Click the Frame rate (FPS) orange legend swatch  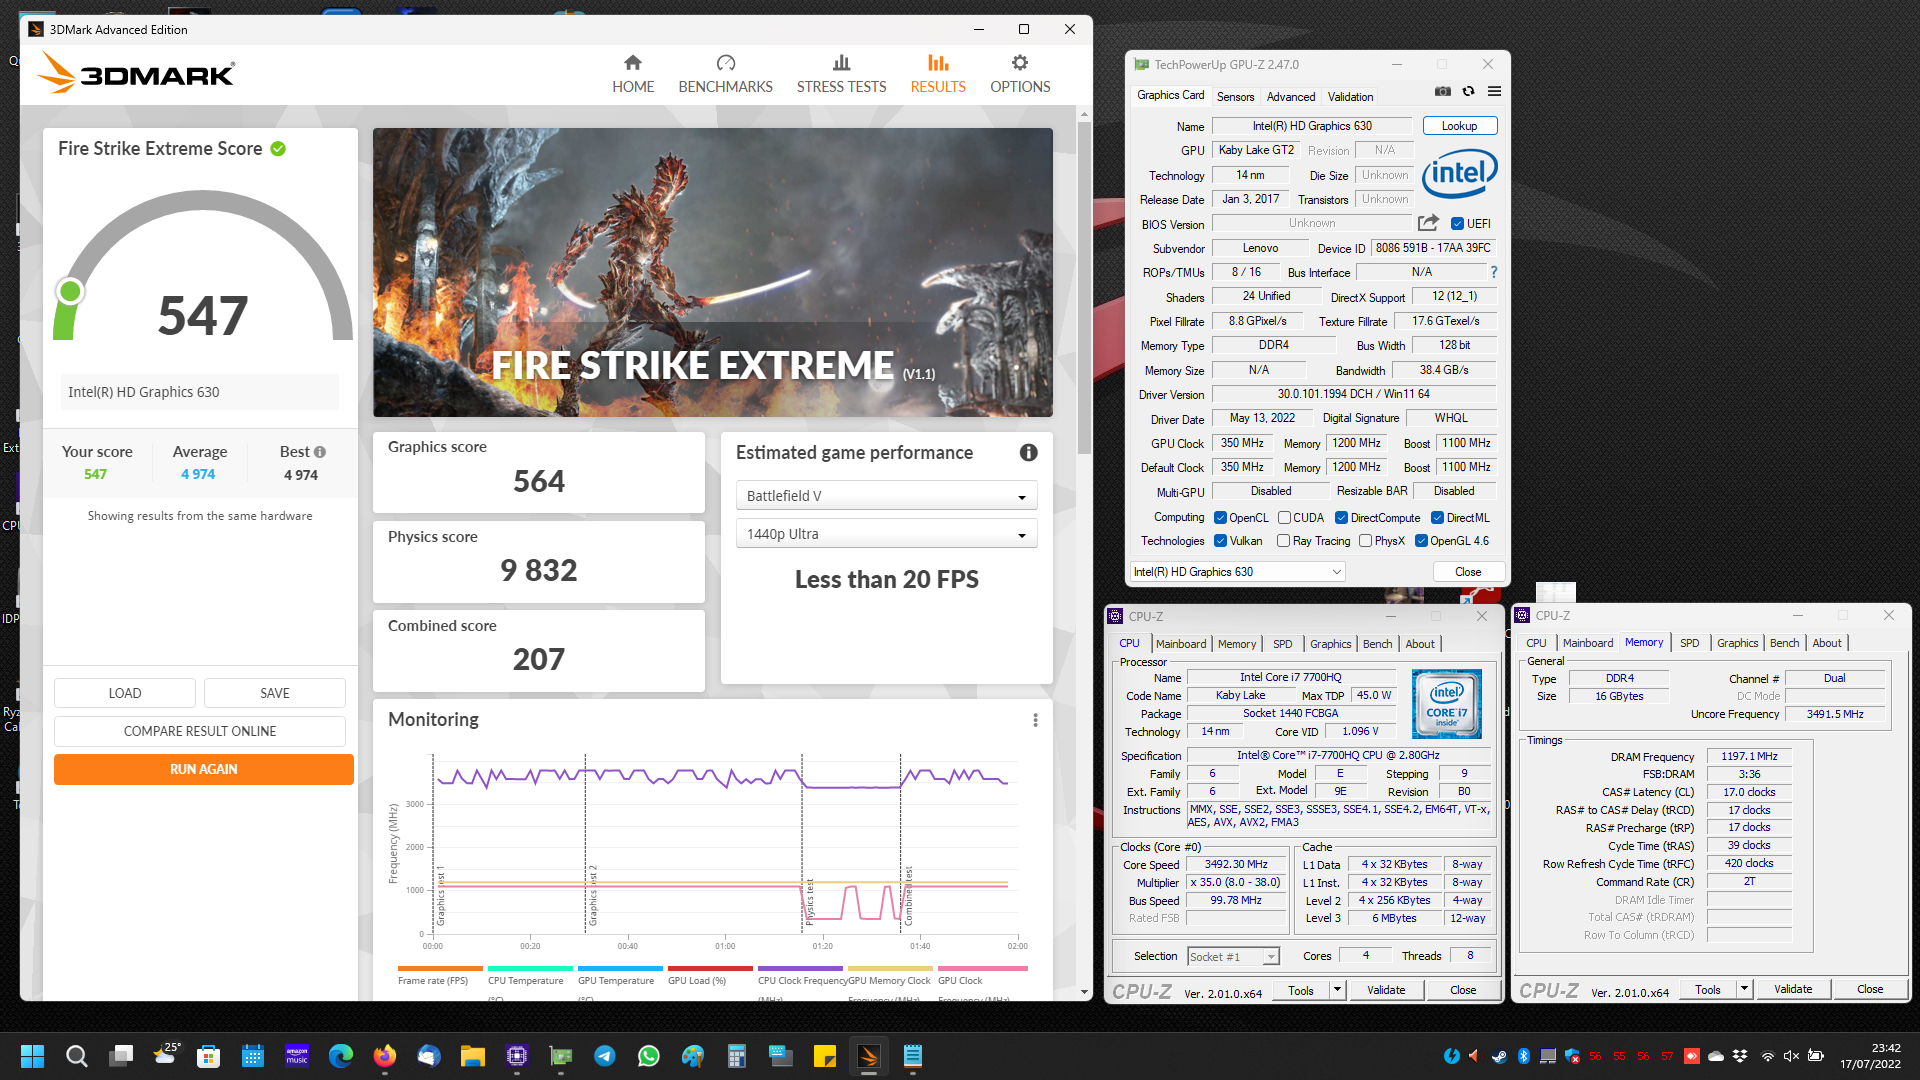pos(440,968)
